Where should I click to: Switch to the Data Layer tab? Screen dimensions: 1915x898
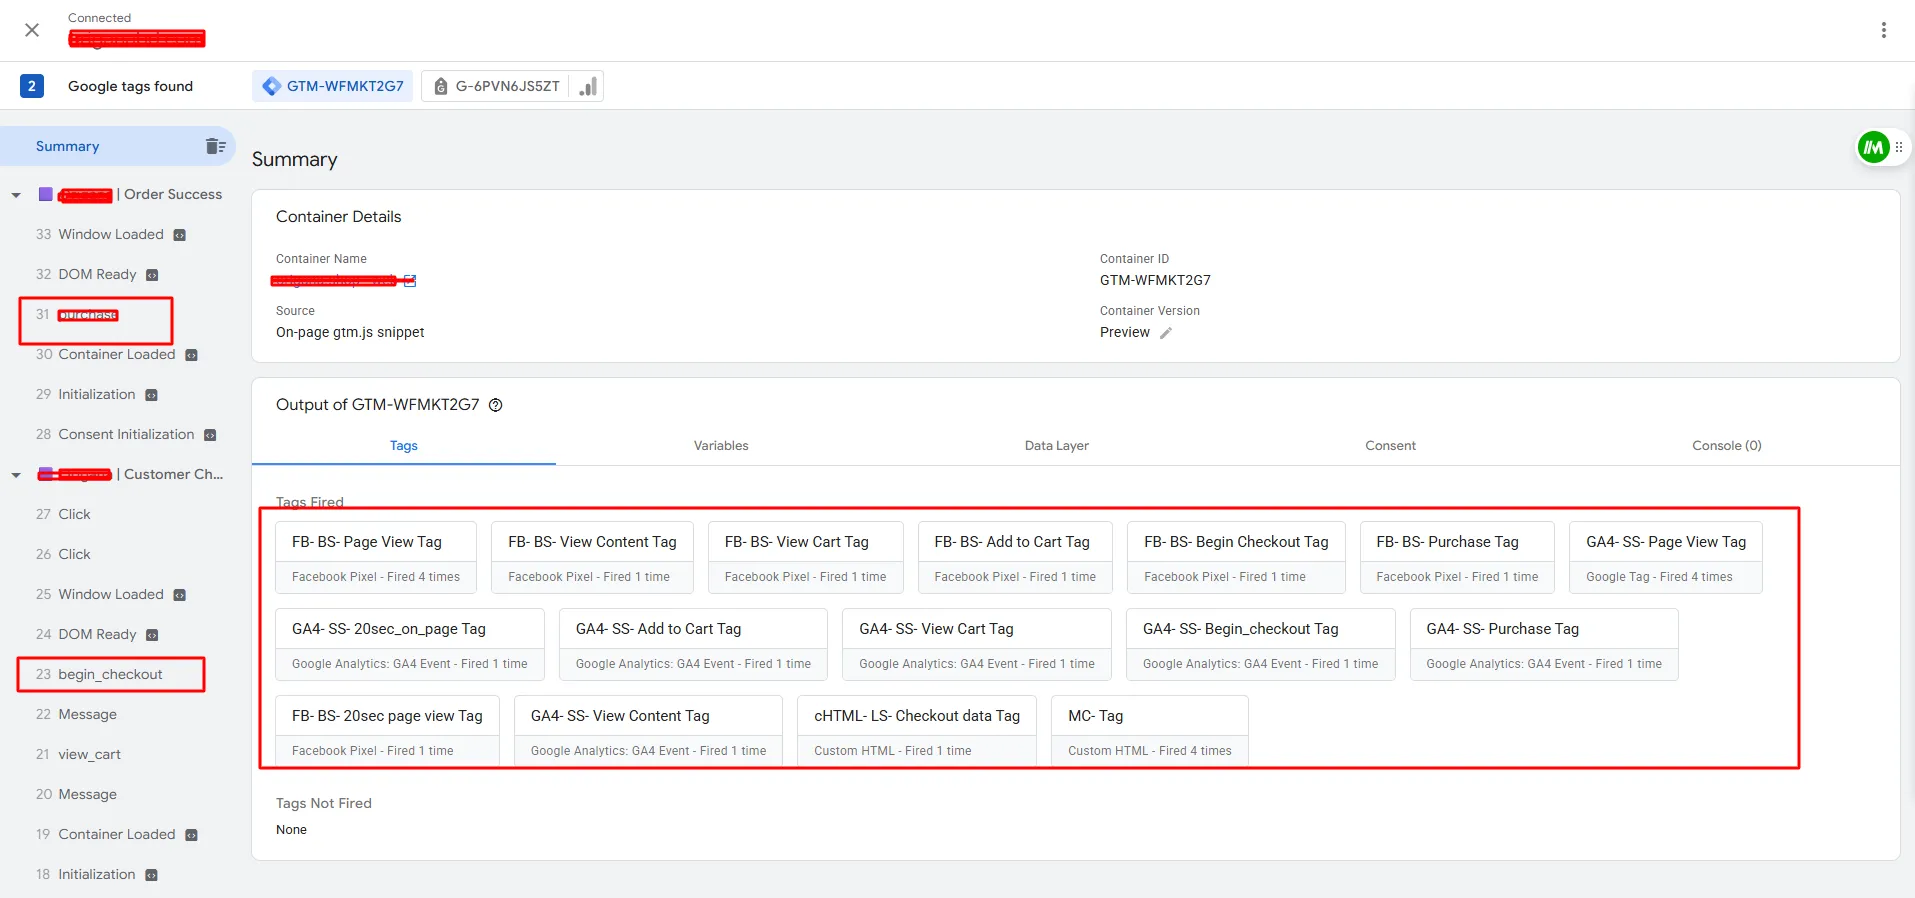coord(1056,446)
